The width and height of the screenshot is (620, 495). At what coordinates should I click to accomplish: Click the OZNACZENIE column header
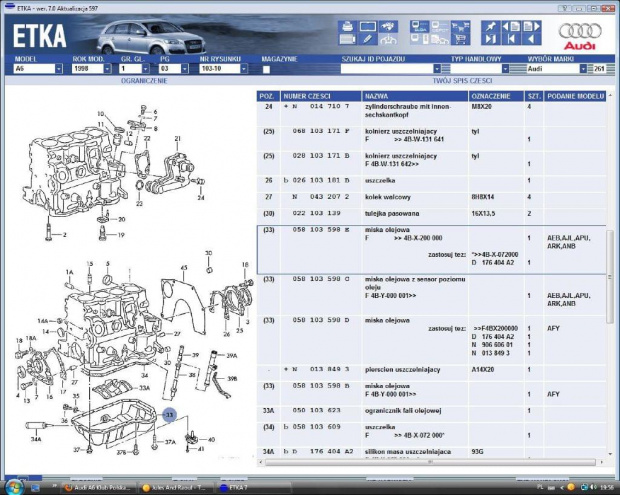(496, 96)
